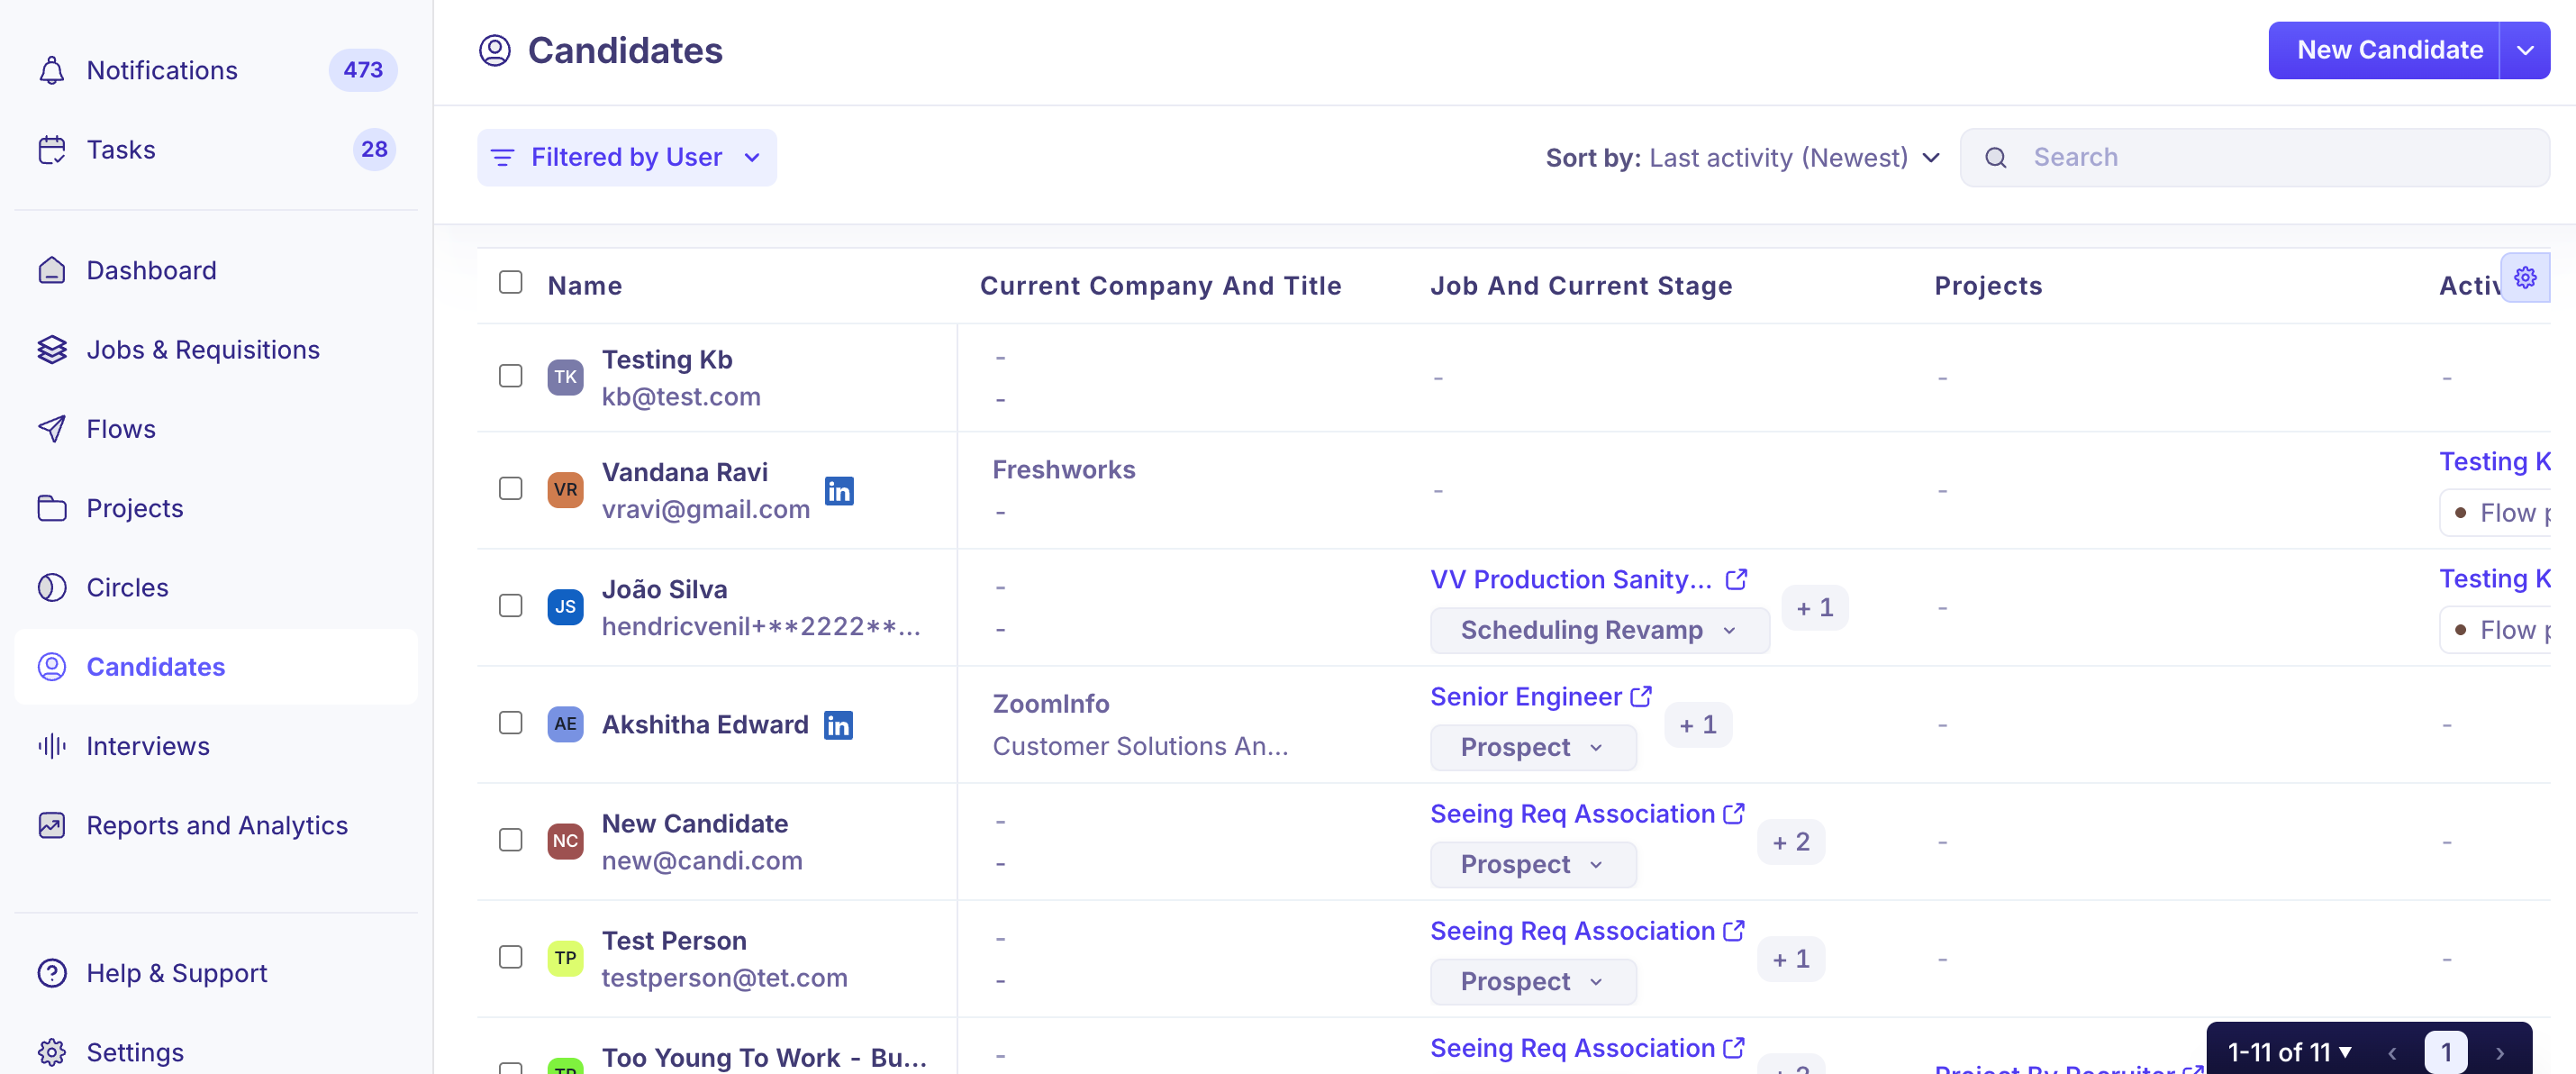Screen dimensions: 2576x1074
Task: Open Vandana Ravi's LinkedIn profile icon
Action: pos(838,490)
